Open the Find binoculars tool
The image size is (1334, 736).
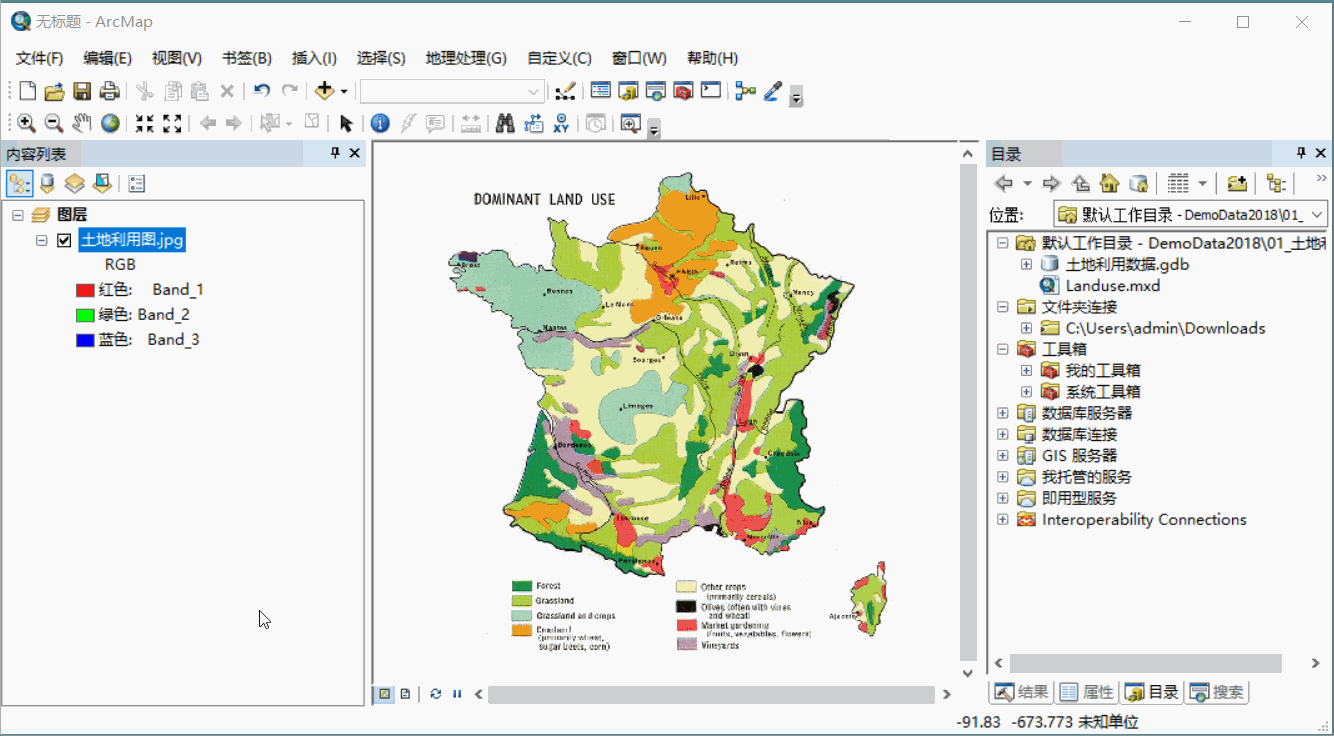(505, 123)
